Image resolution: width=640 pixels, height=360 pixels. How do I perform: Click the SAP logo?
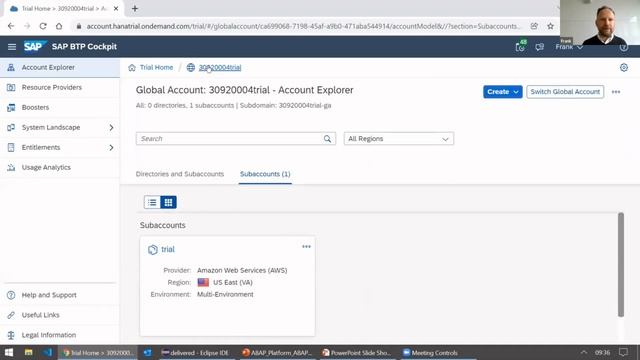[x=34, y=47]
